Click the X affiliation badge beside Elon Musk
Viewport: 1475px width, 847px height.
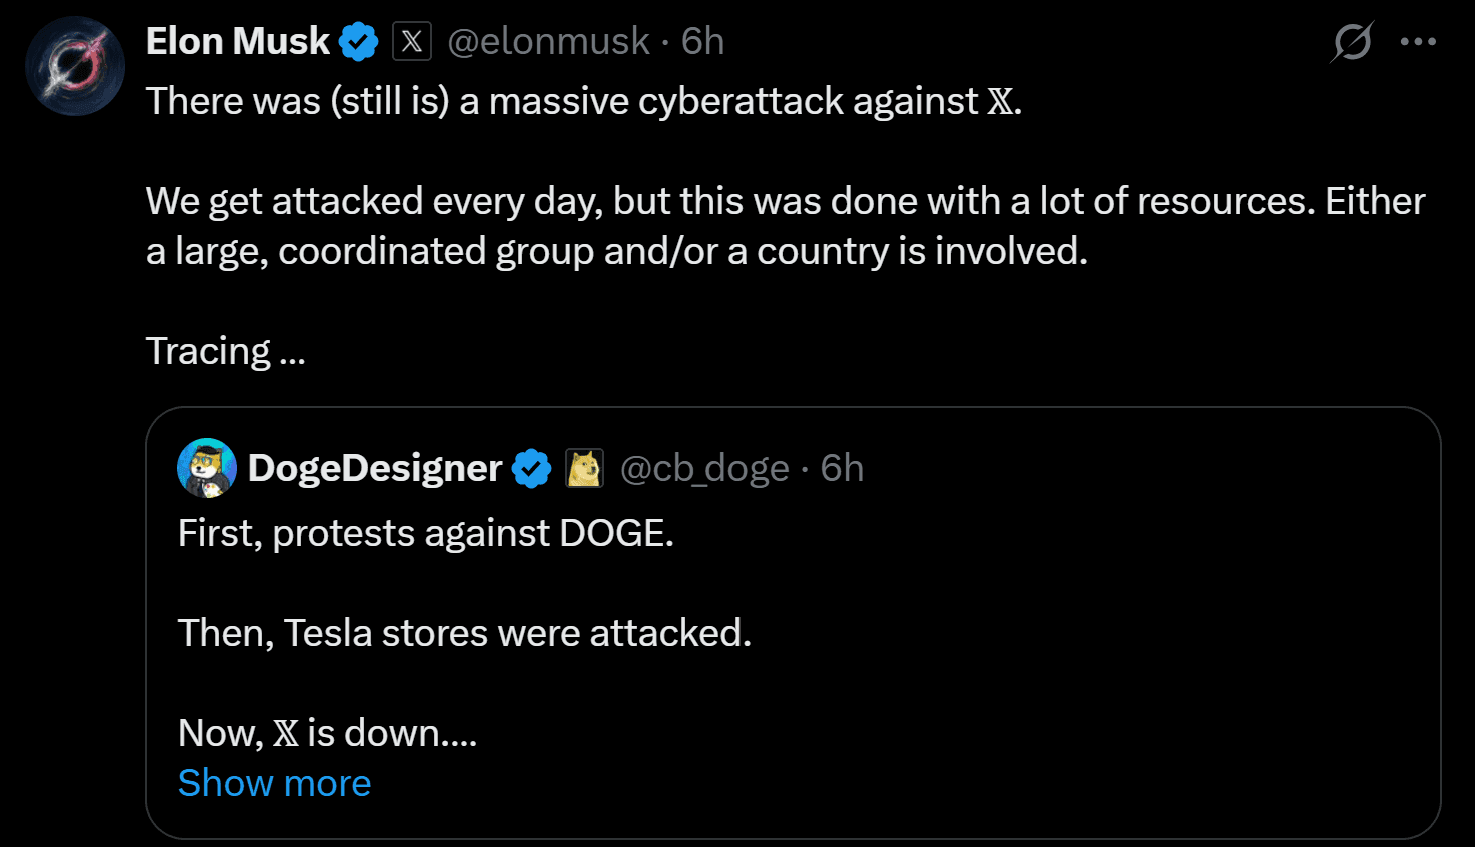[x=412, y=42]
